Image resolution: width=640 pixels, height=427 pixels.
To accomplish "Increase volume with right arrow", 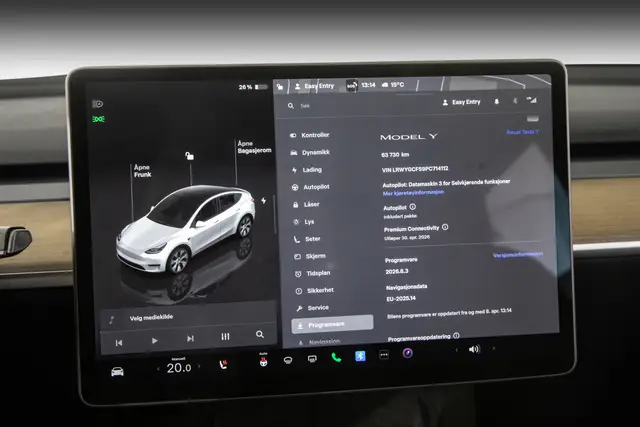I will click(493, 348).
